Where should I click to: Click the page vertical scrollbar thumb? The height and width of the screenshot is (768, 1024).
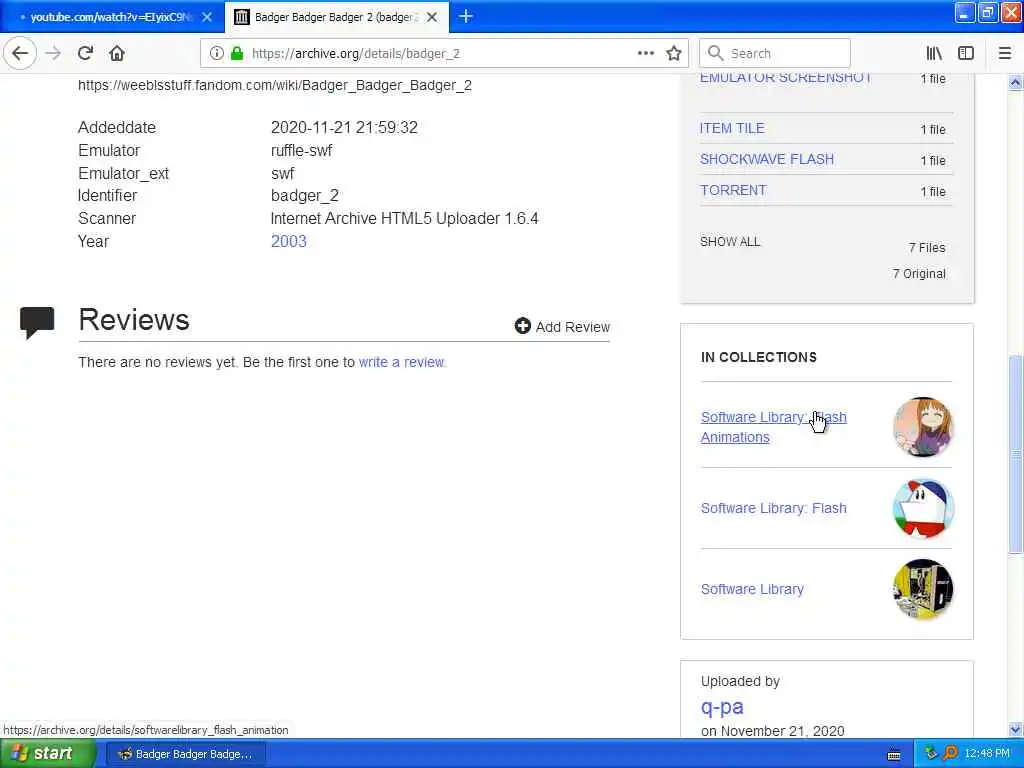[1015, 455]
